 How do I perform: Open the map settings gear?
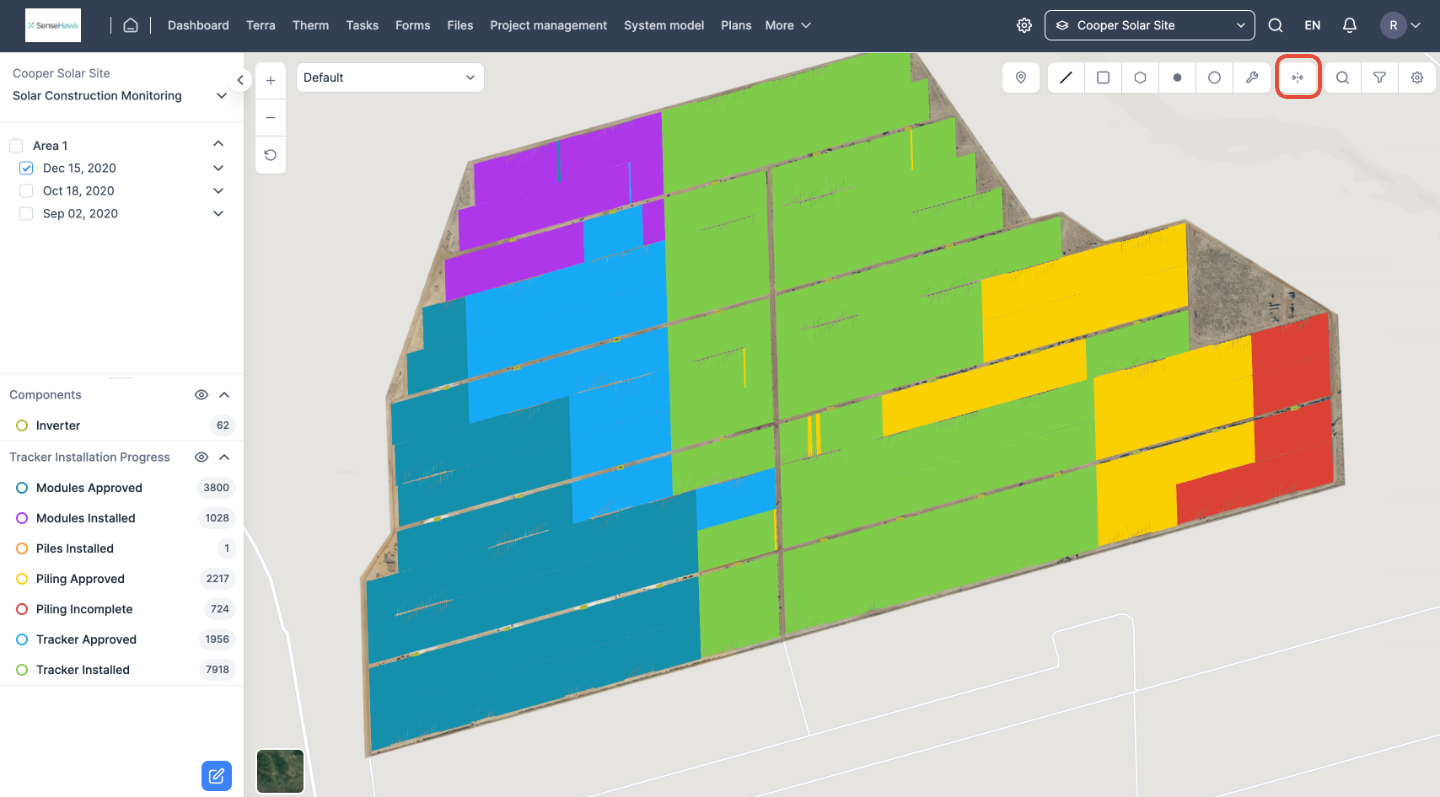tap(1417, 77)
